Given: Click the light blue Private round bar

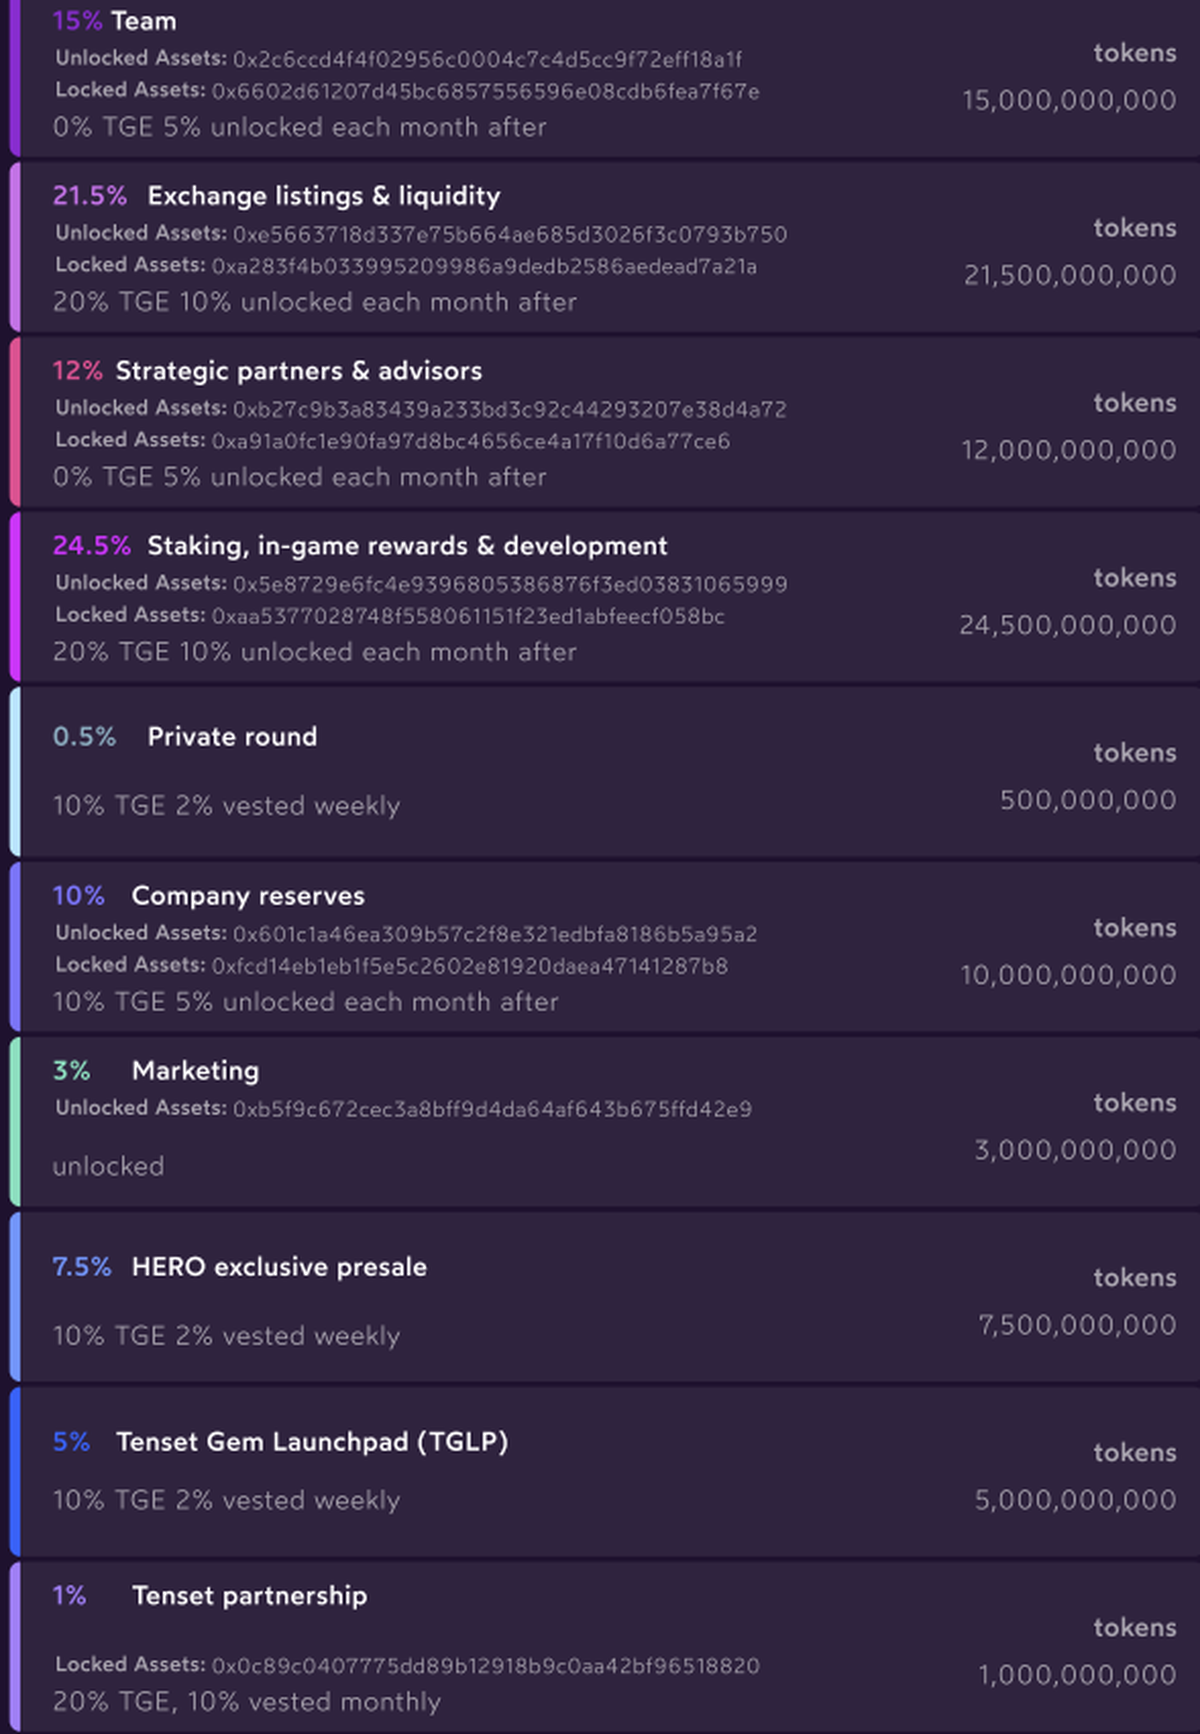Looking at the screenshot, I should pos(14,772).
